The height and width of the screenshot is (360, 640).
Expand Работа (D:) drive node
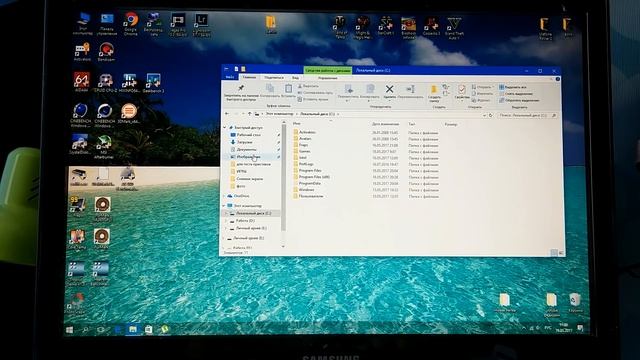click(227, 220)
